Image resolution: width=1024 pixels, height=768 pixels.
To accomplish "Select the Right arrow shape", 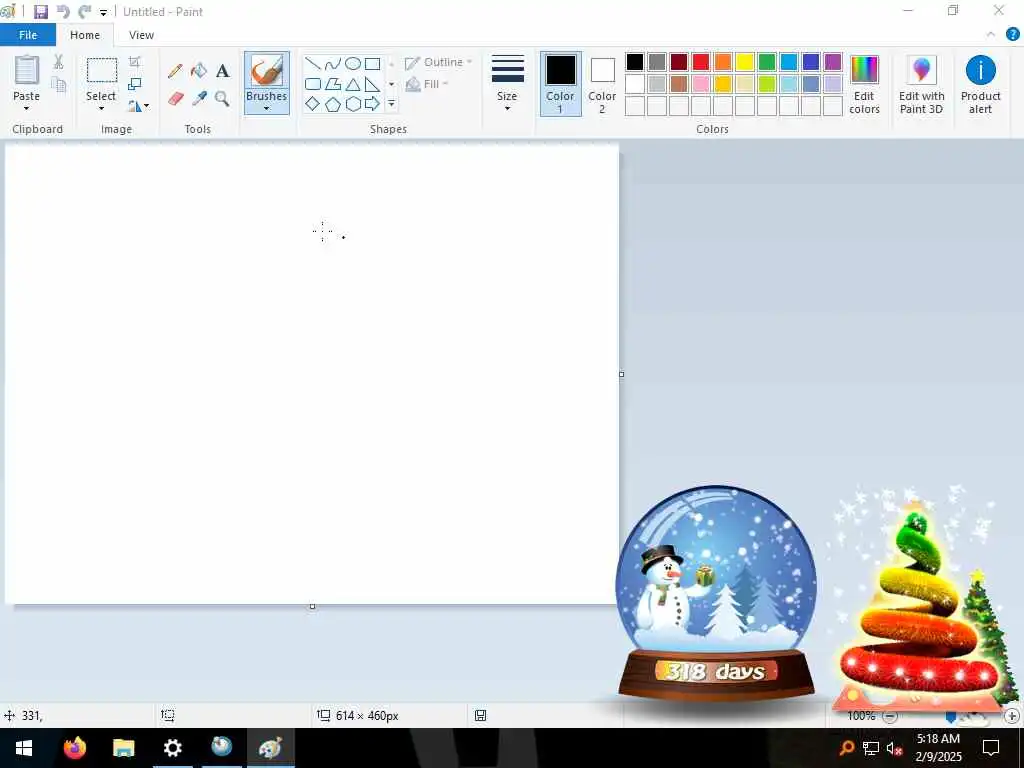I will [x=372, y=104].
